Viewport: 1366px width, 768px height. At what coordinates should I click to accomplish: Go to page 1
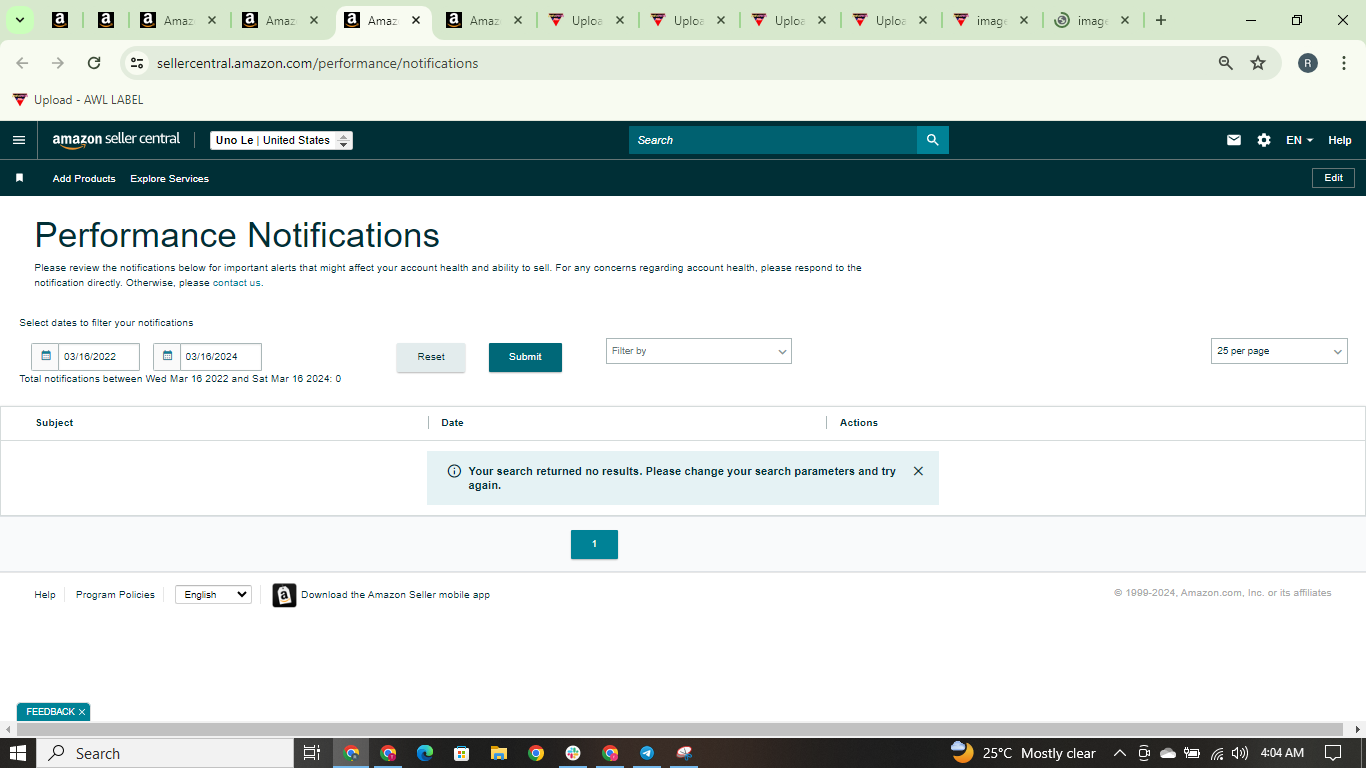point(594,544)
